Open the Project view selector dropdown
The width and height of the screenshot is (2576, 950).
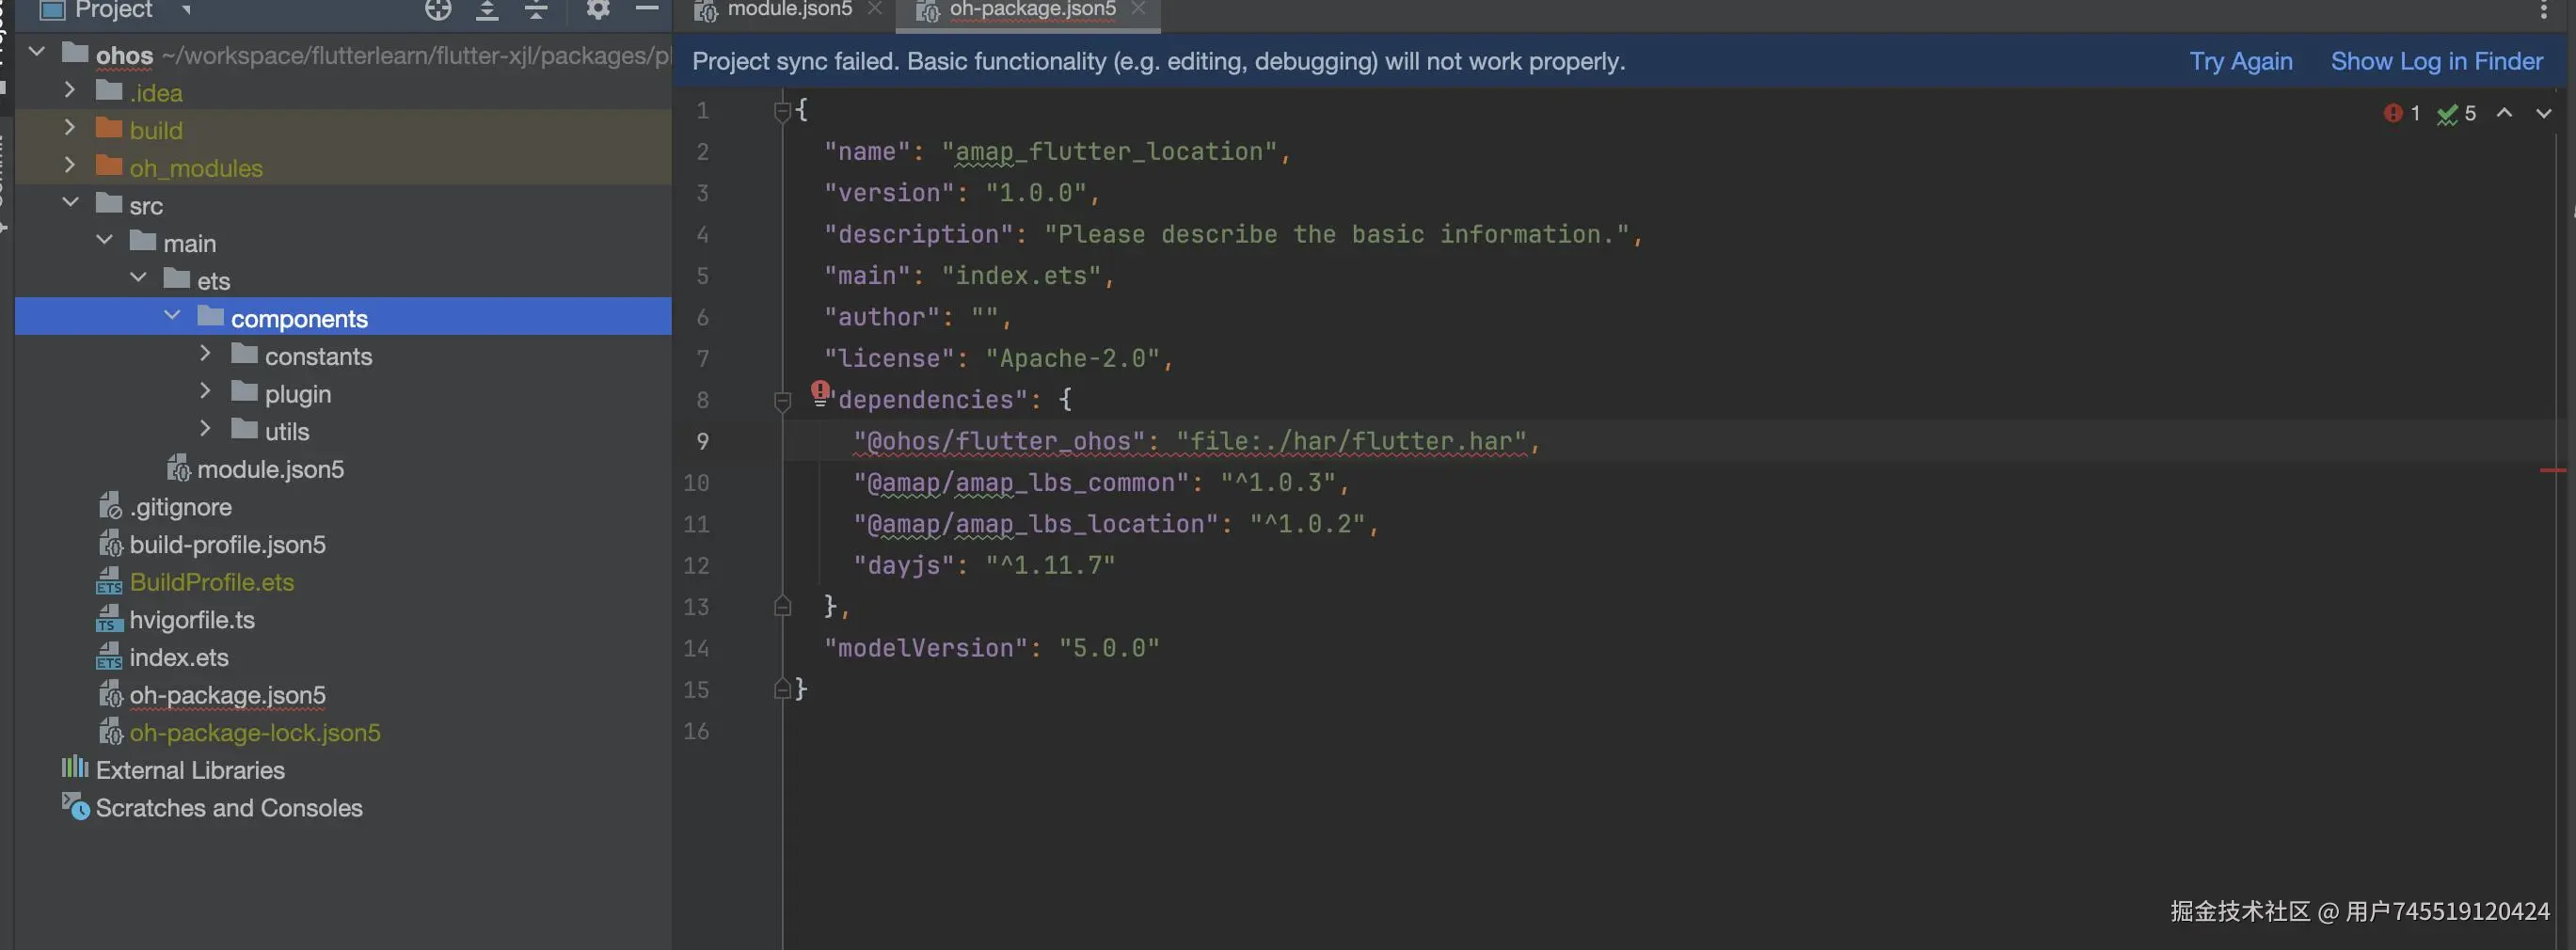pos(186,10)
